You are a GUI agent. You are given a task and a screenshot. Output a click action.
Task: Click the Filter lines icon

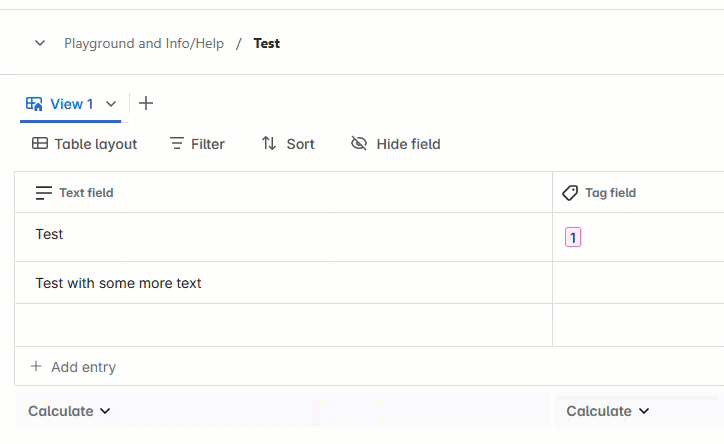[177, 144]
